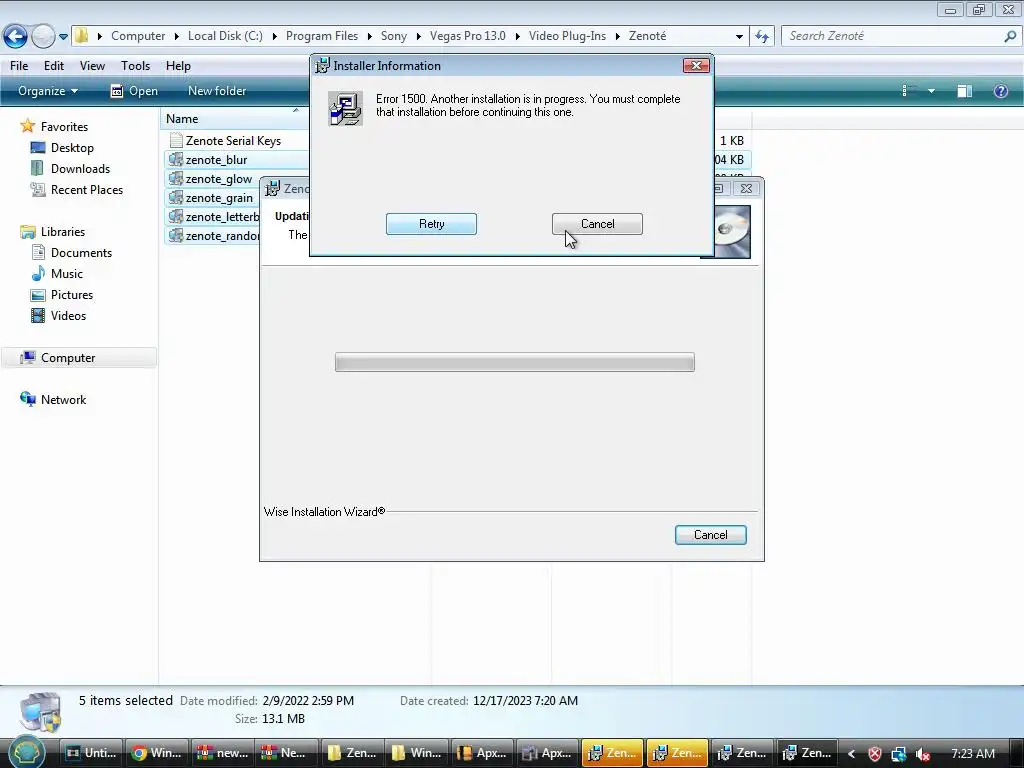Cancel the Error 1500 dialog

click(597, 224)
